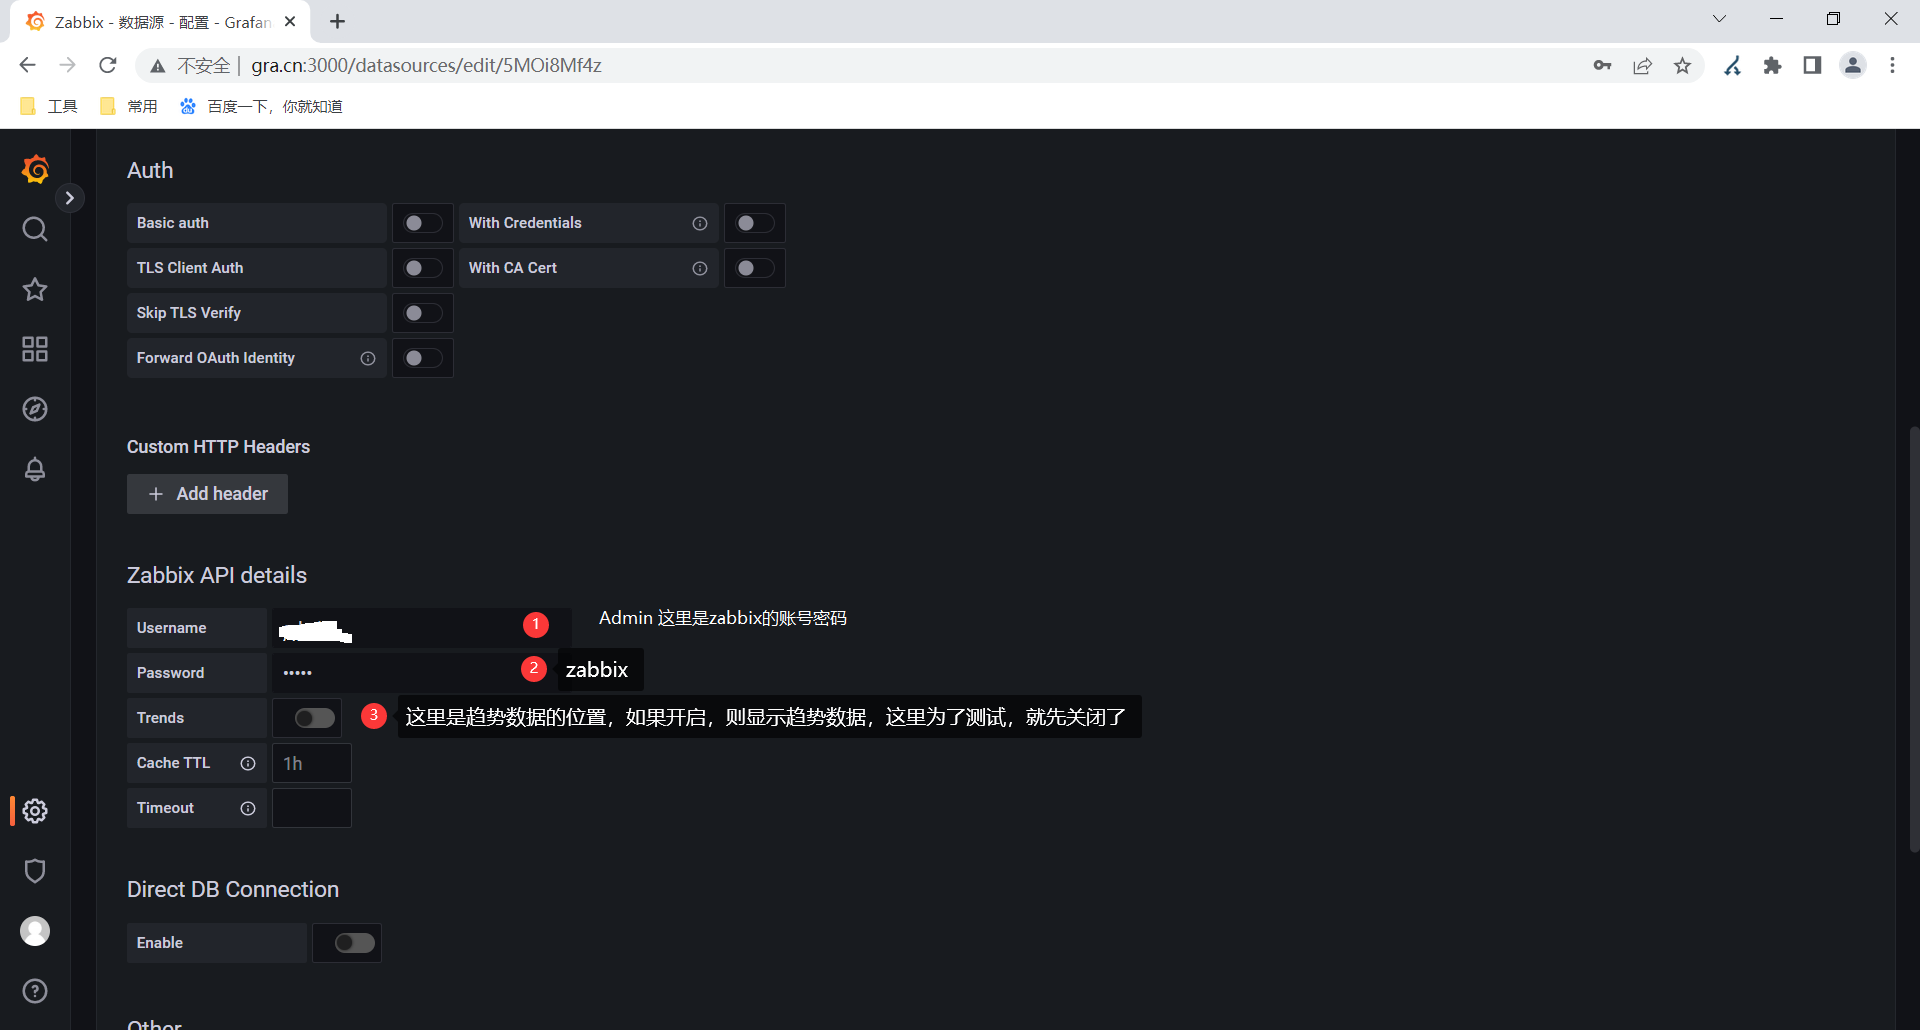Toggle the Skip TLS Verify switch
This screenshot has height=1030, width=1920.
click(x=423, y=313)
